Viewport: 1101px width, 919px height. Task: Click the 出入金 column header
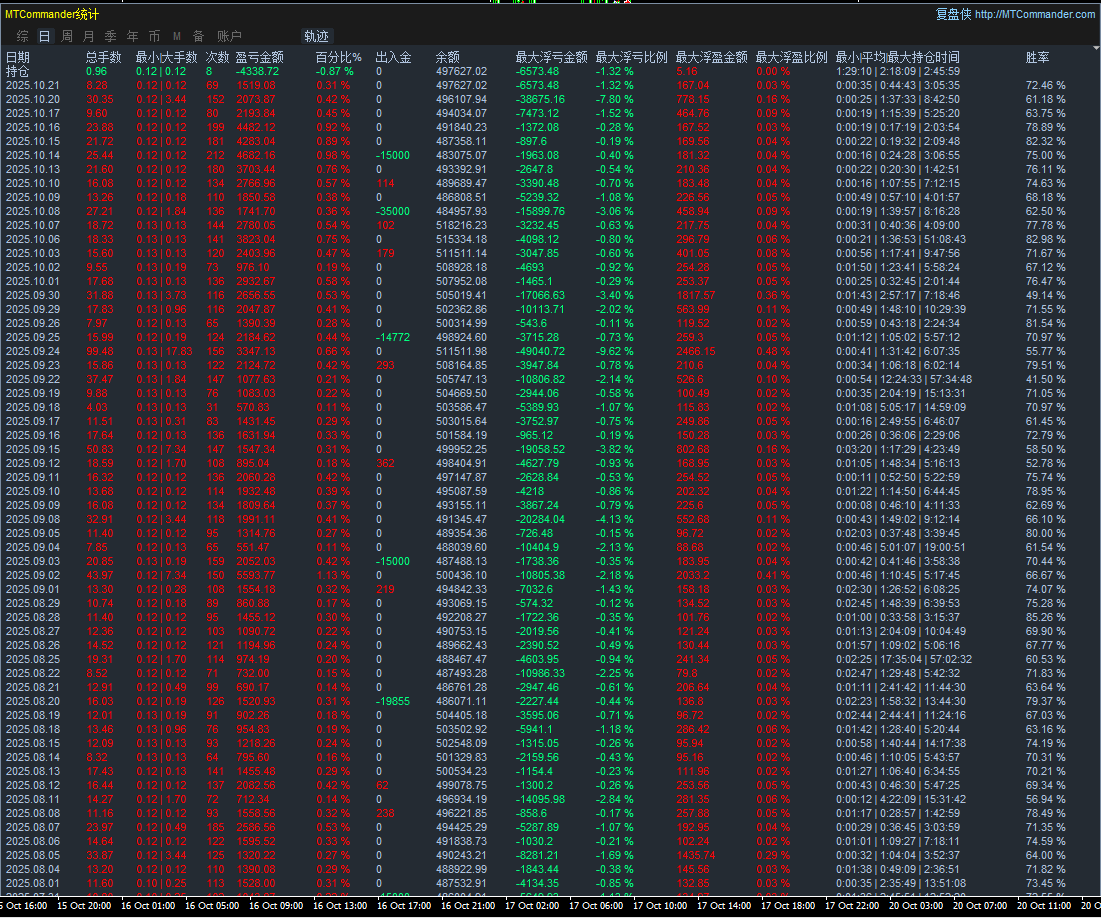(x=393, y=58)
